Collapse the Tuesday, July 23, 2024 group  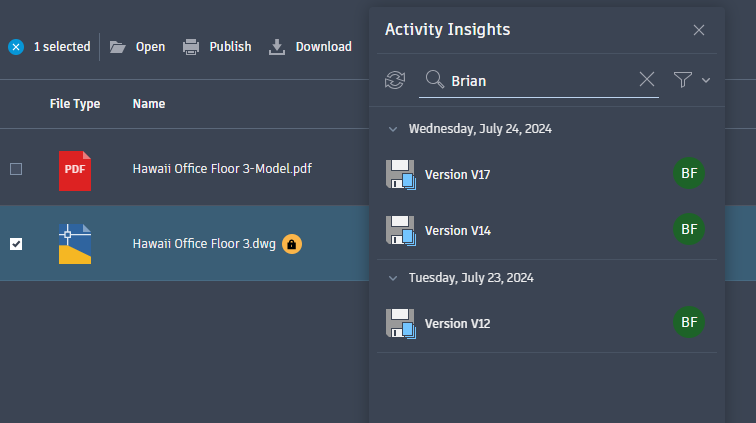[x=393, y=278]
